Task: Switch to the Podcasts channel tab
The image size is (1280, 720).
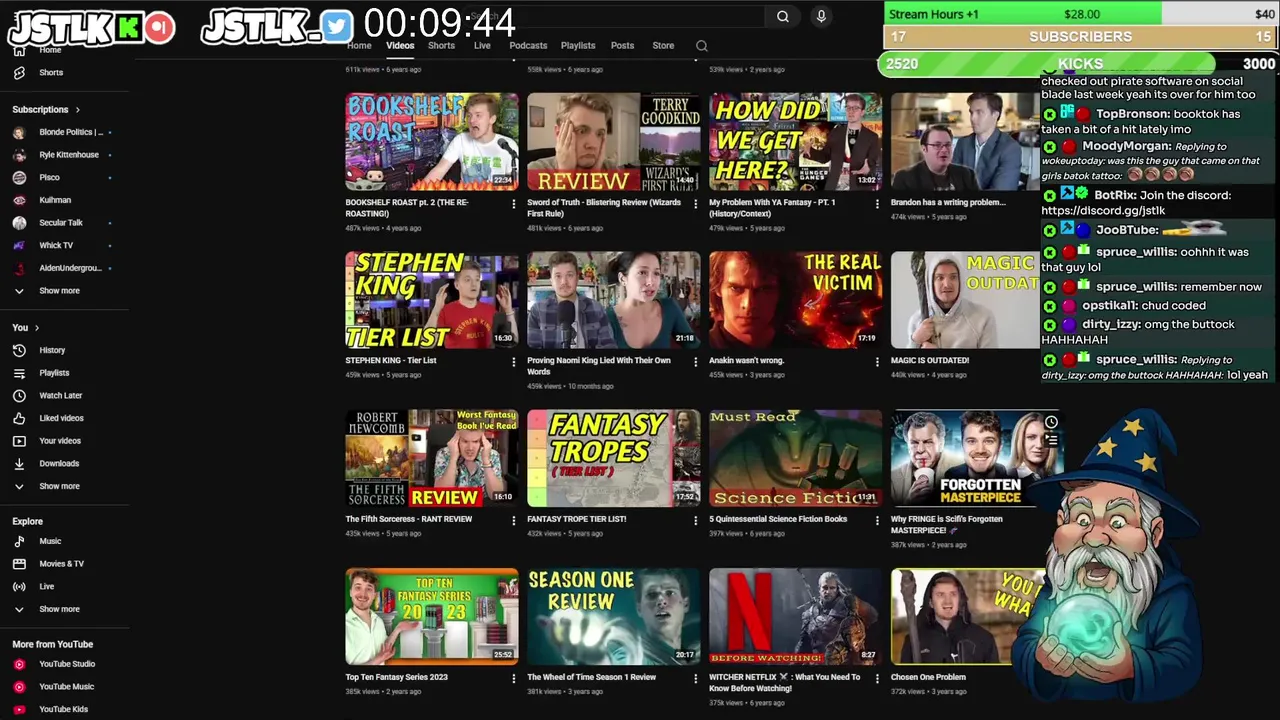Action: [528, 45]
